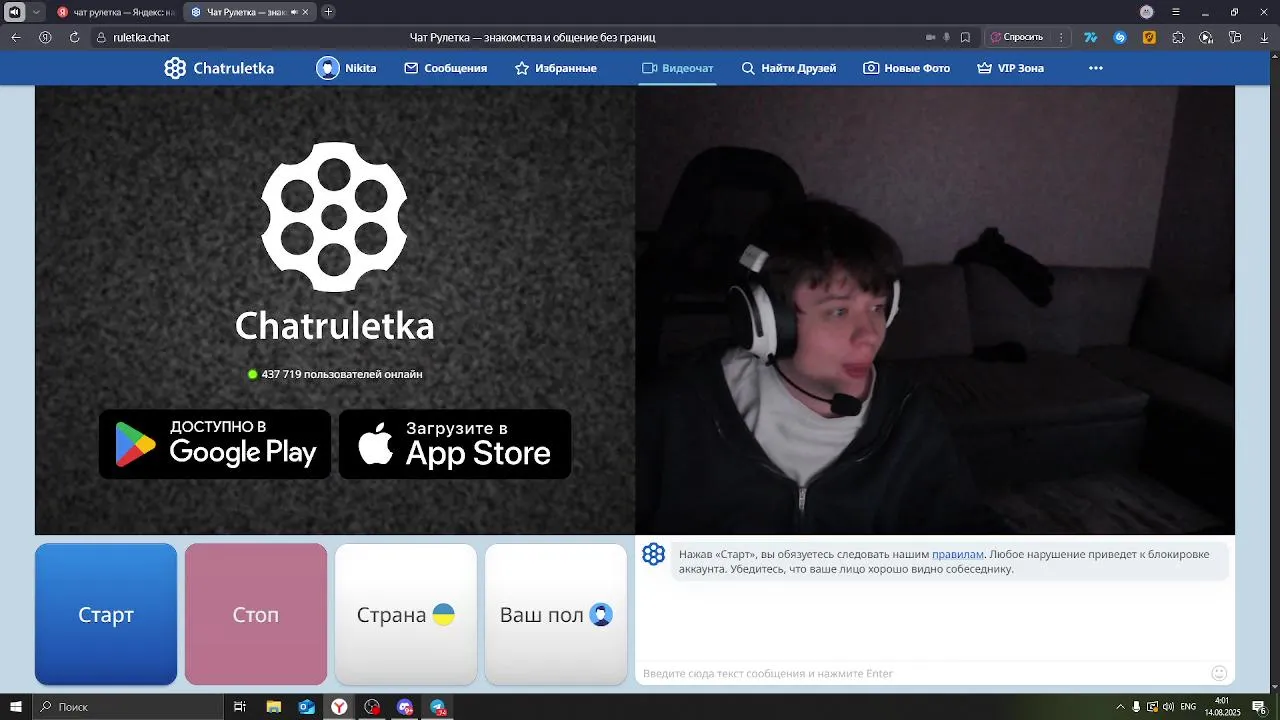Click the Поиск taskbar search box
Viewport: 1280px width, 720px height.
click(128, 707)
